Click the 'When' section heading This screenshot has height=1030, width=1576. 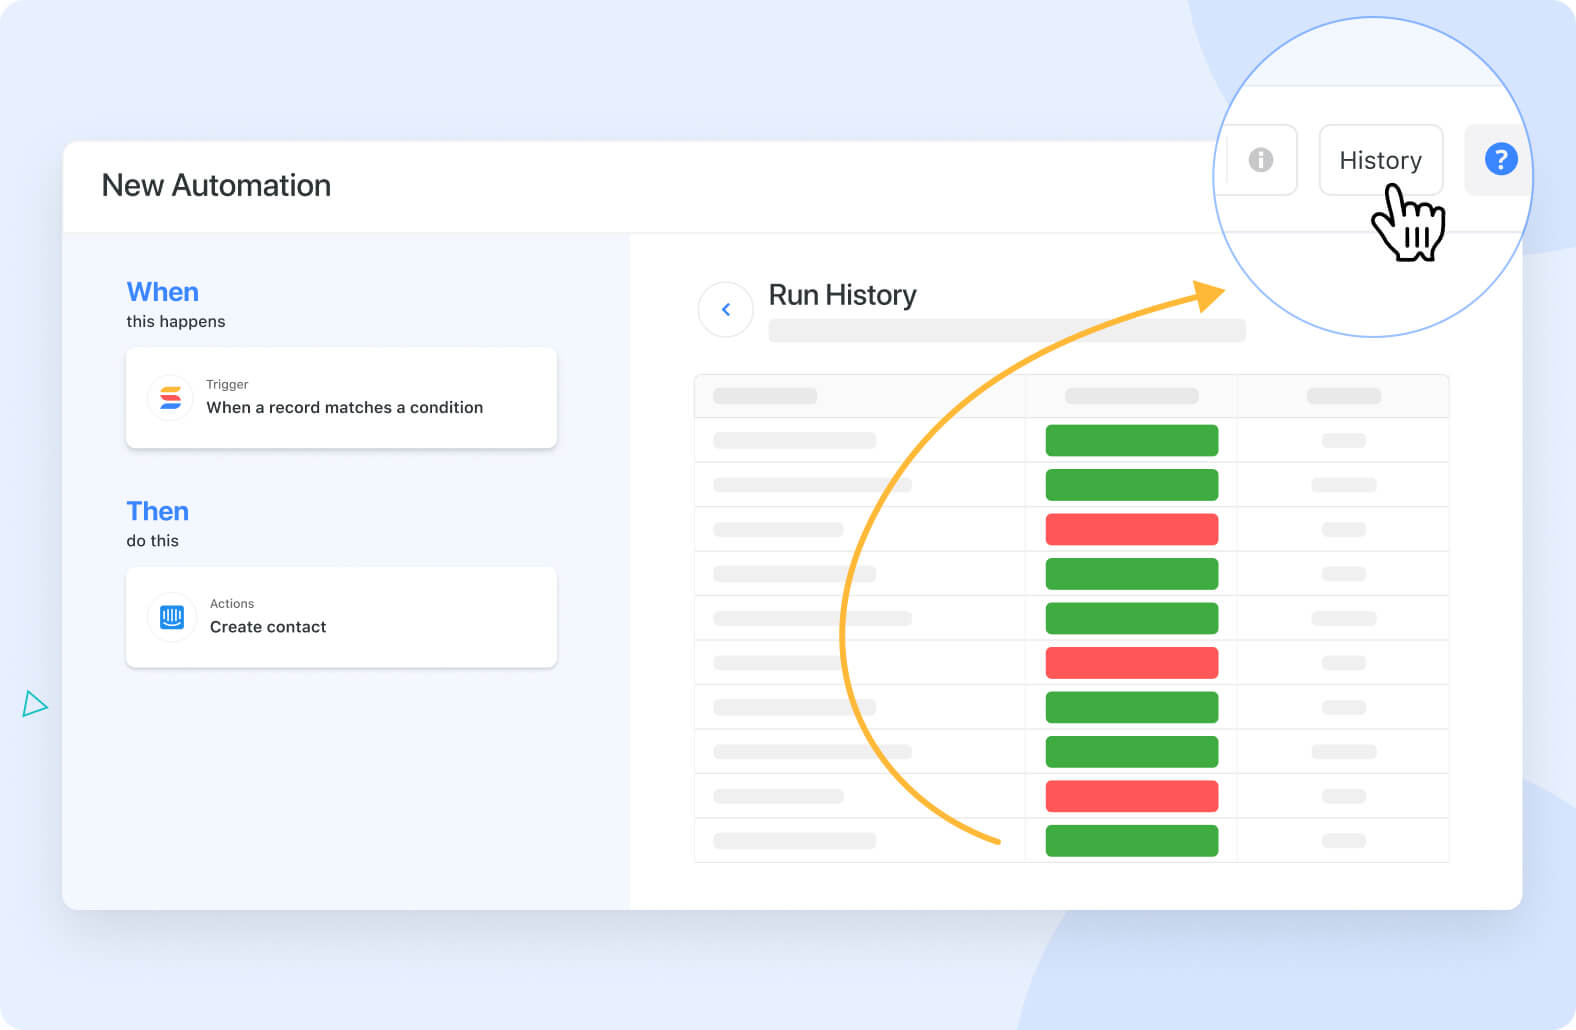coord(163,292)
